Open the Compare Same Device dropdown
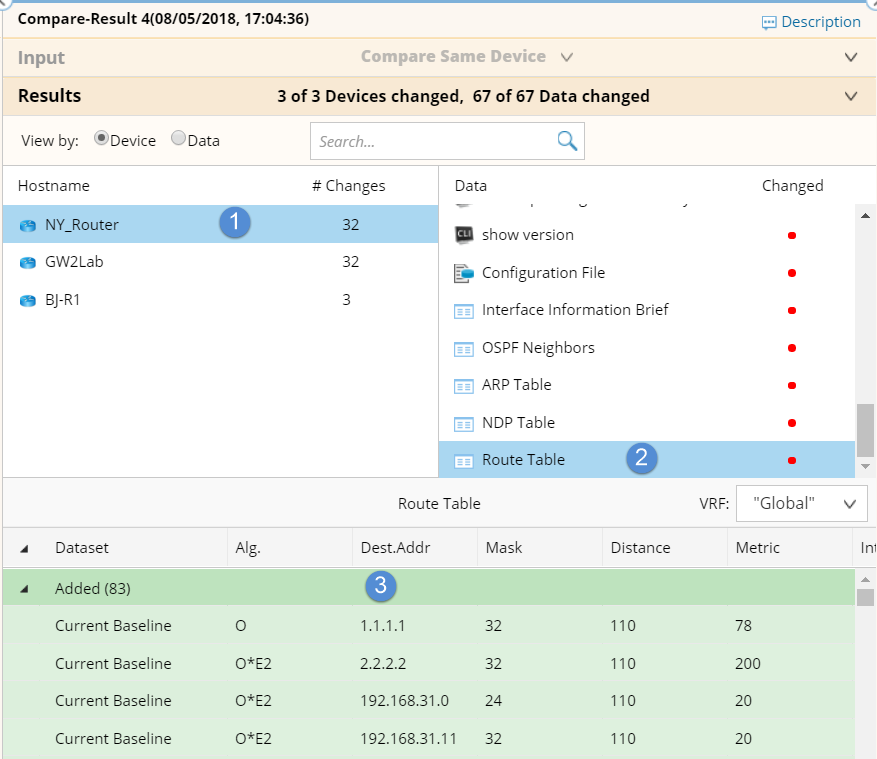 tap(567, 57)
